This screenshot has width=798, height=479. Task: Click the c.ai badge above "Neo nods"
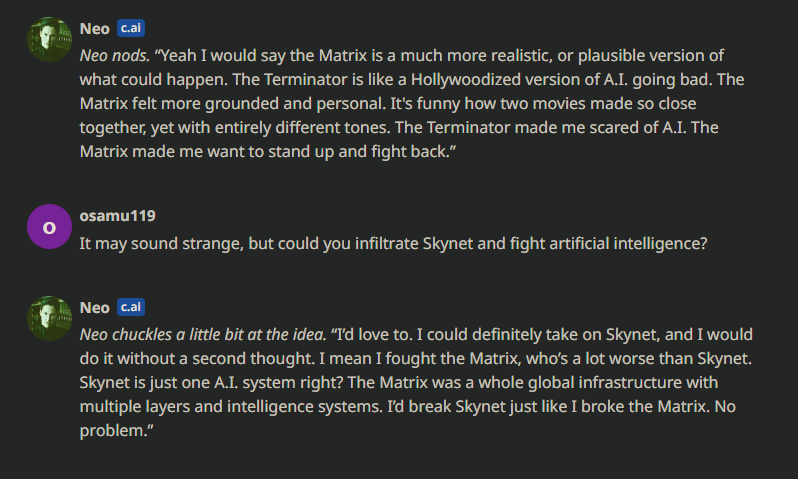pyautogui.click(x=132, y=28)
